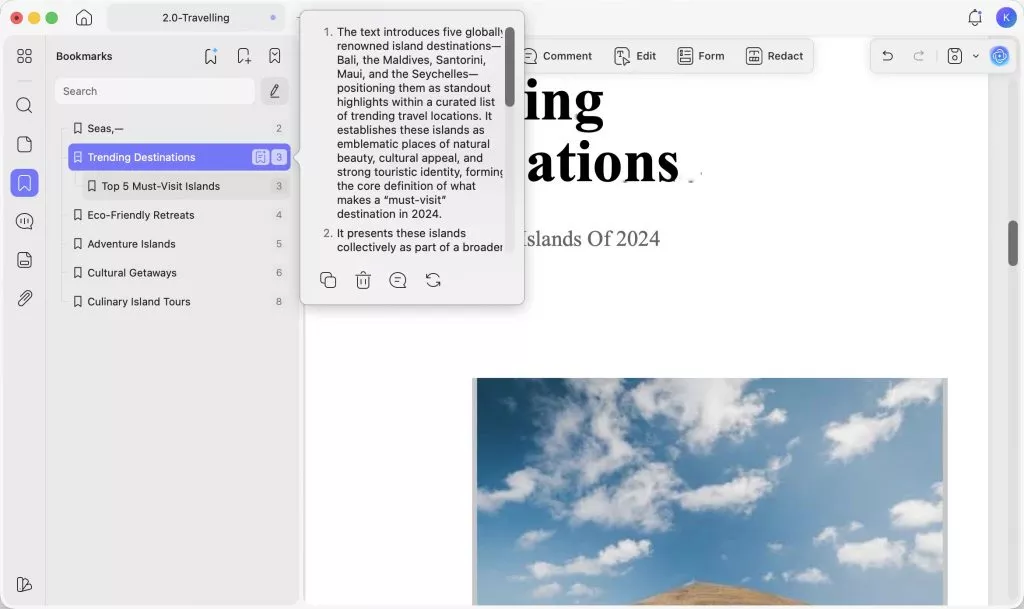Image resolution: width=1024 pixels, height=609 pixels.
Task: Open the Eco-Friendly Retreats bookmark
Action: pos(179,215)
